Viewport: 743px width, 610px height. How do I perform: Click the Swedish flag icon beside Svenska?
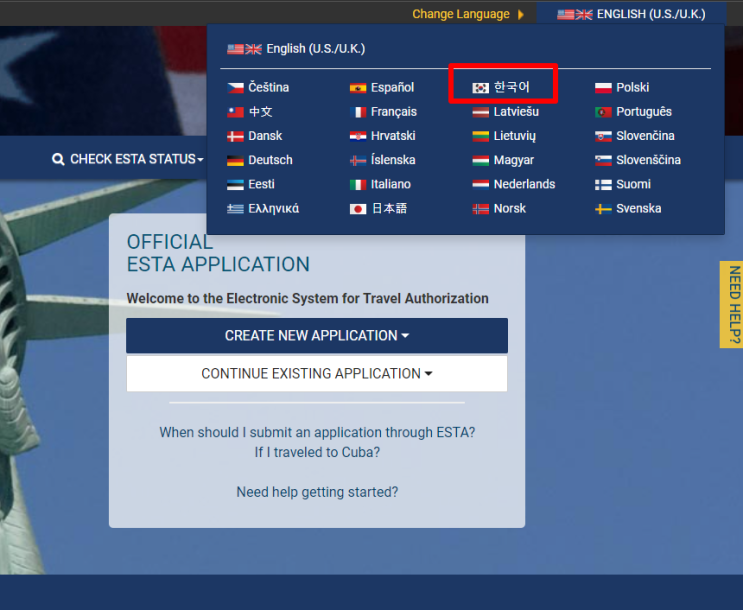click(603, 209)
